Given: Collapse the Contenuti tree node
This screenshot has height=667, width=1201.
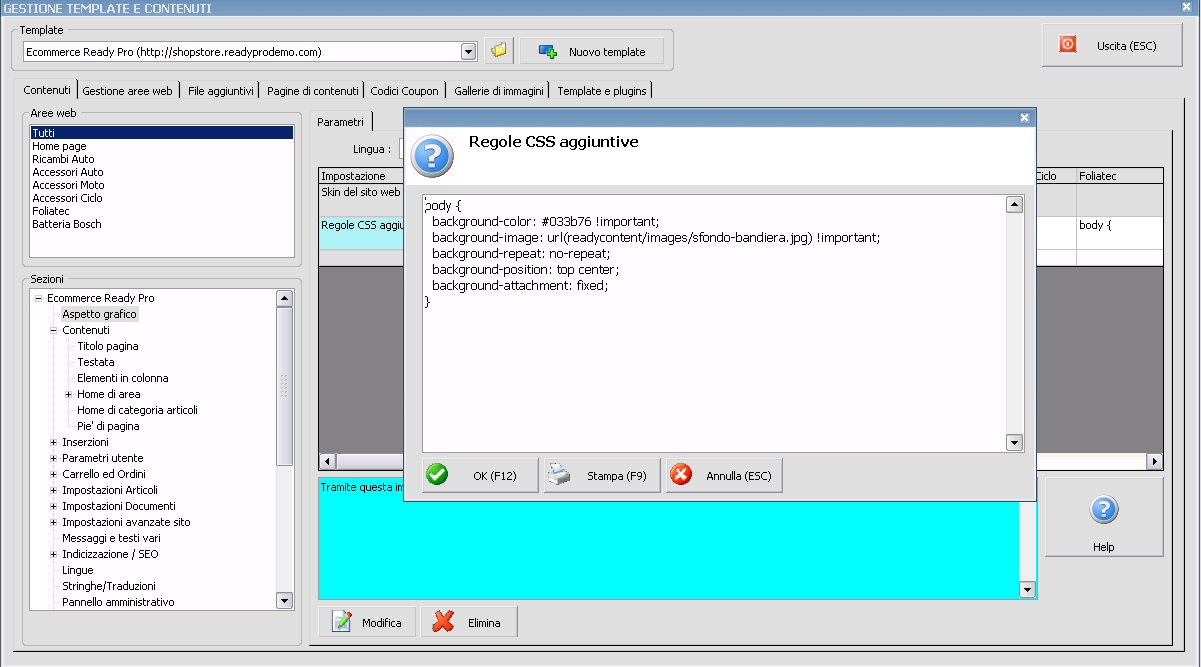Looking at the screenshot, I should [x=54, y=330].
